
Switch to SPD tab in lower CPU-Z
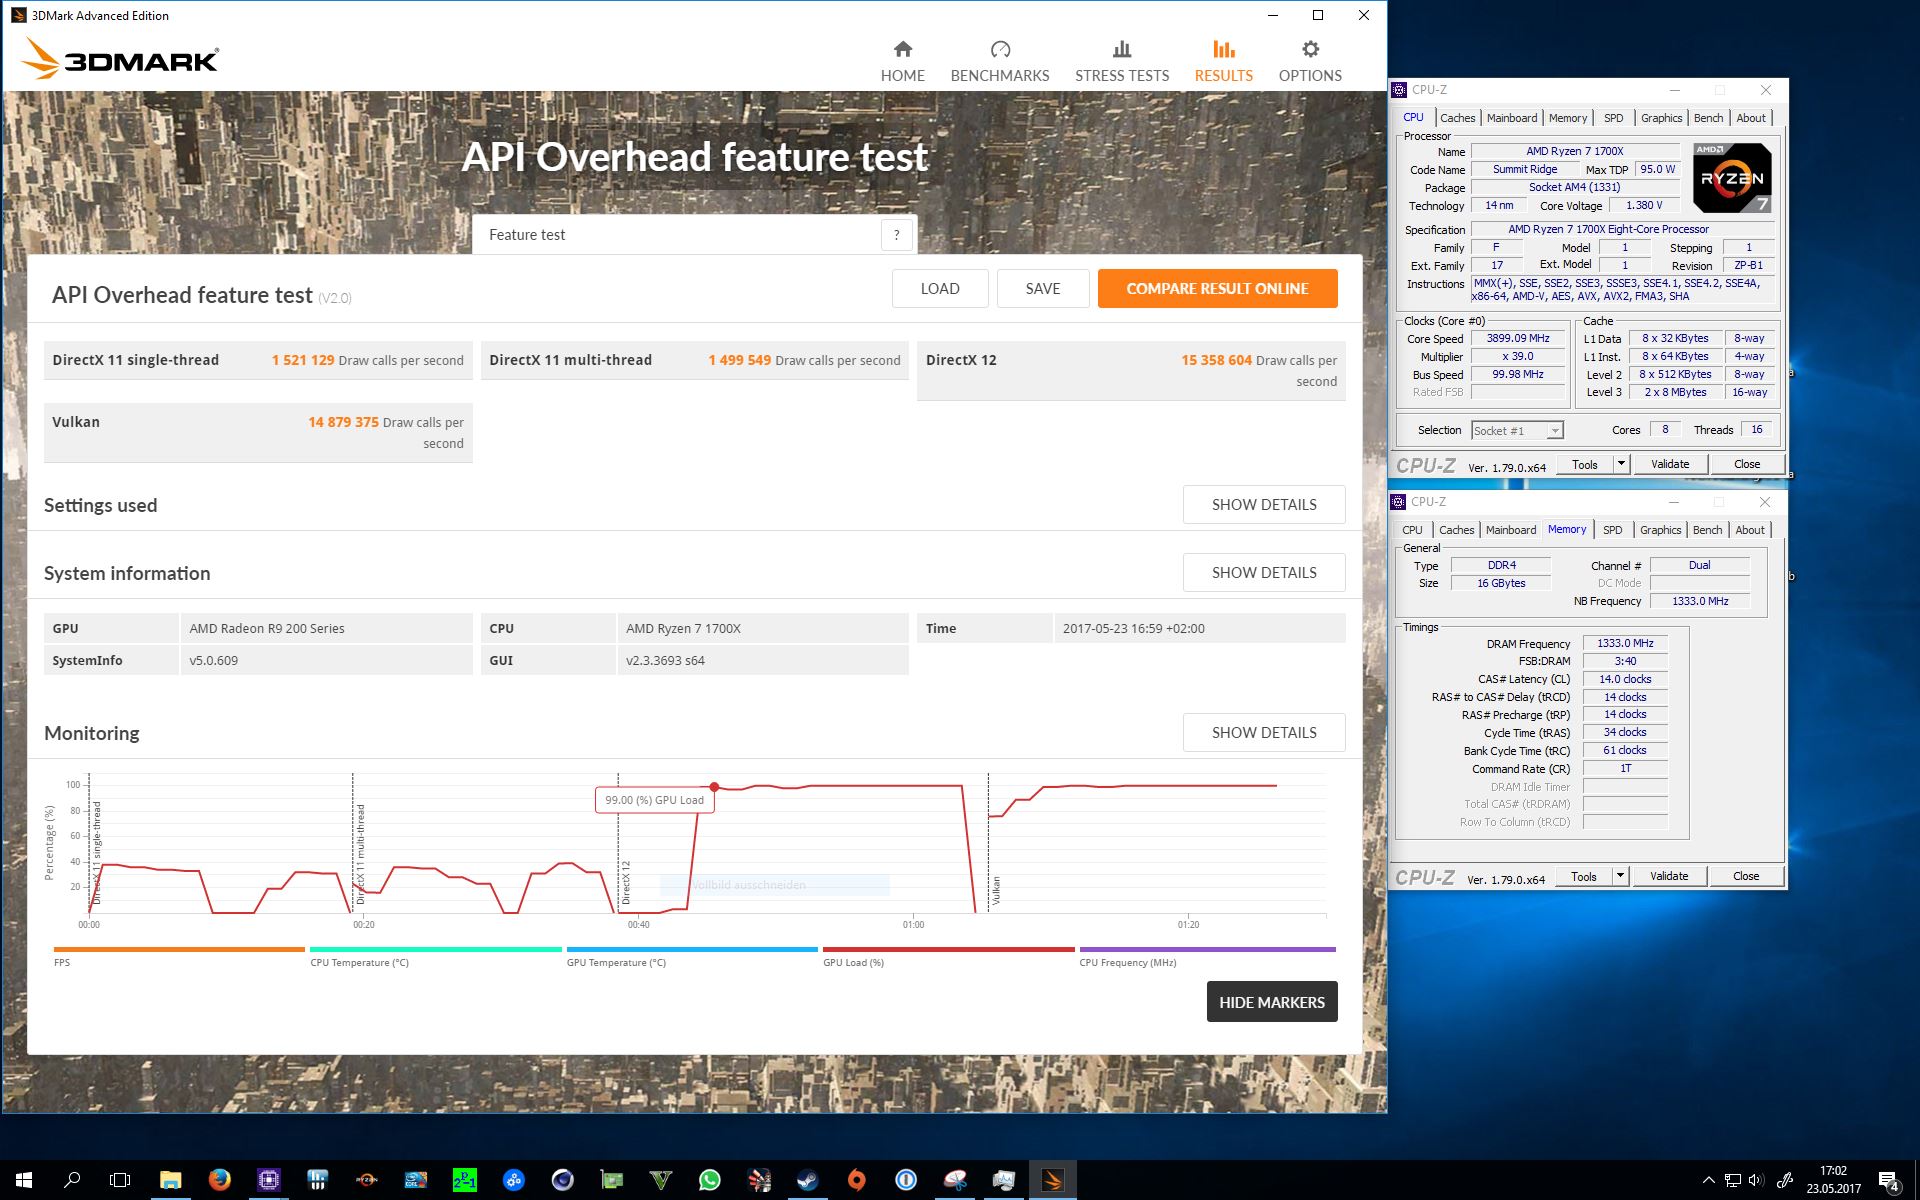click(x=1612, y=530)
